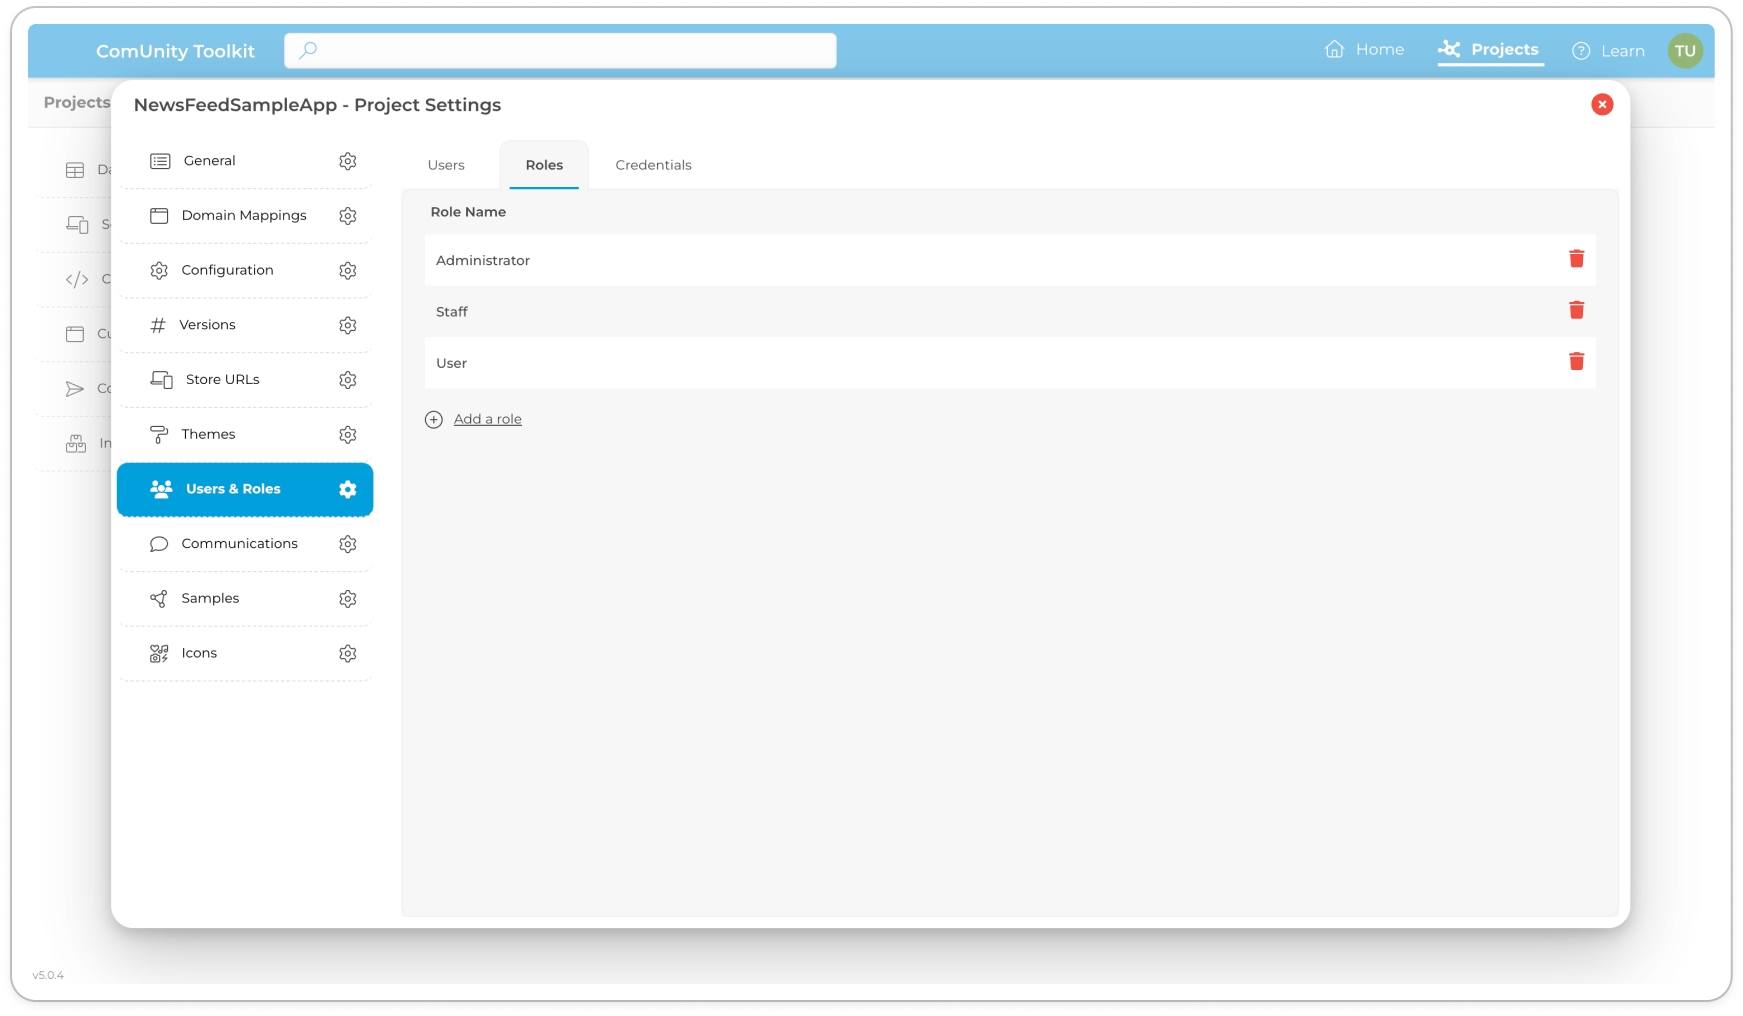Click the Add a role link
1743x1016 pixels.
tap(488, 419)
